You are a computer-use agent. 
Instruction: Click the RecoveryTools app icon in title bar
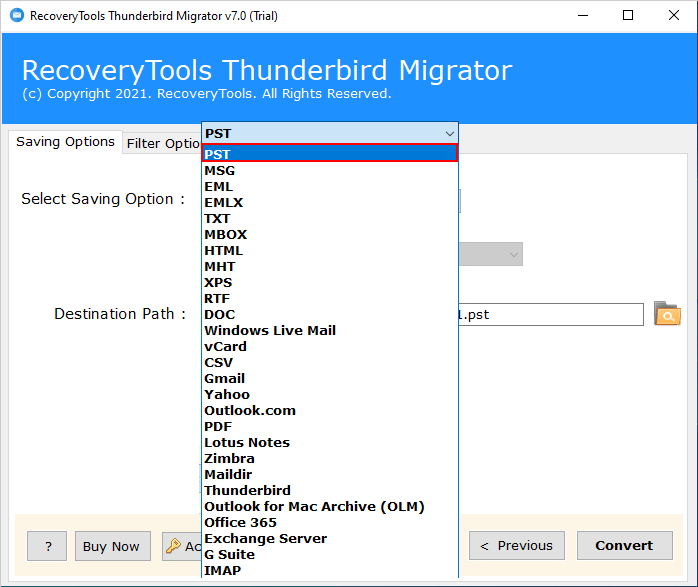click(x=17, y=16)
